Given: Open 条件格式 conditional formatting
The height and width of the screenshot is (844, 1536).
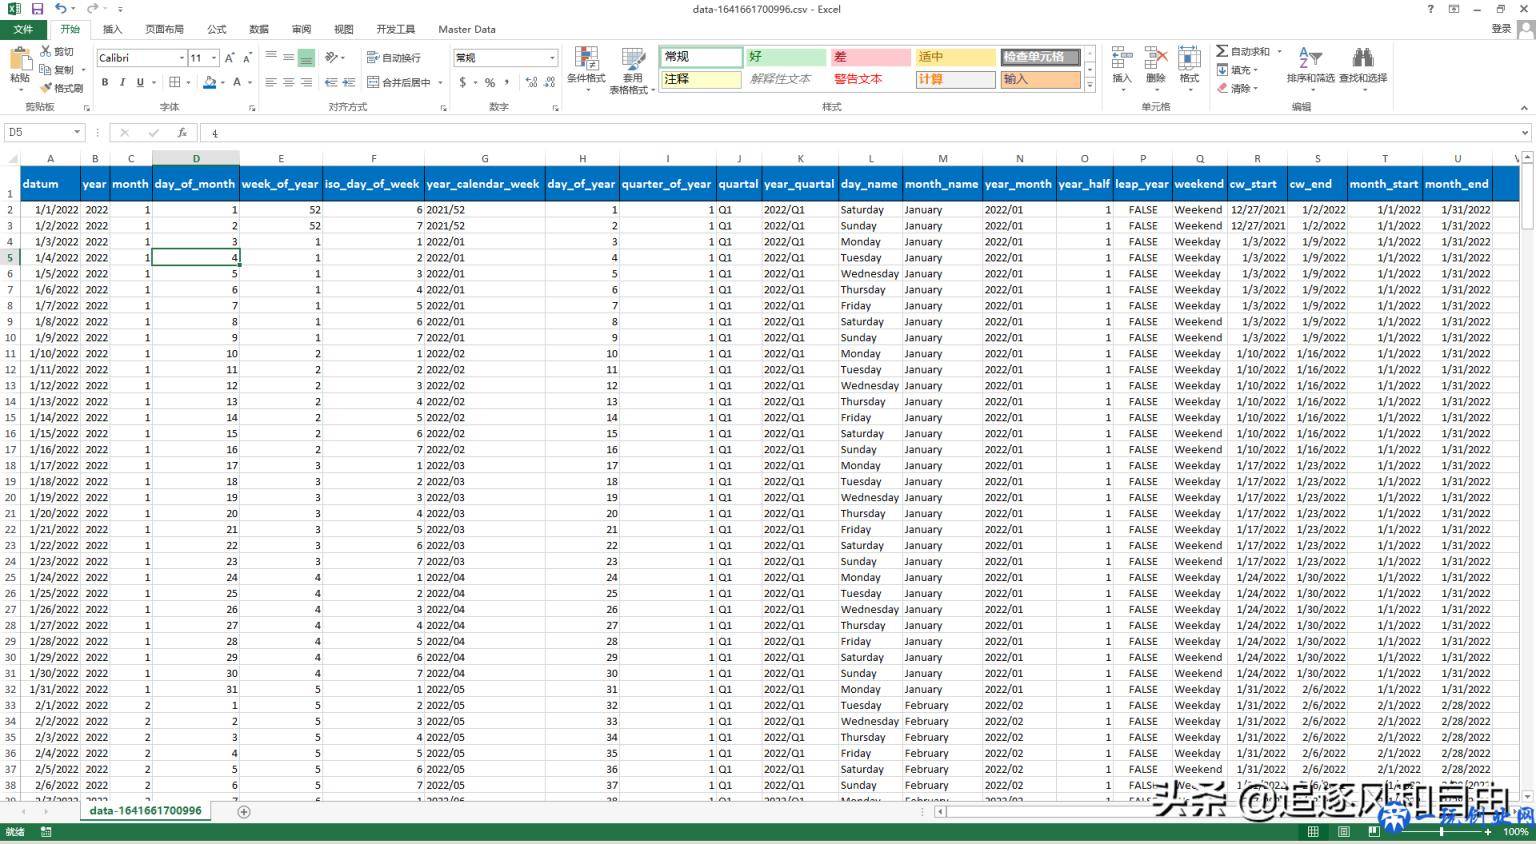Looking at the screenshot, I should [586, 68].
